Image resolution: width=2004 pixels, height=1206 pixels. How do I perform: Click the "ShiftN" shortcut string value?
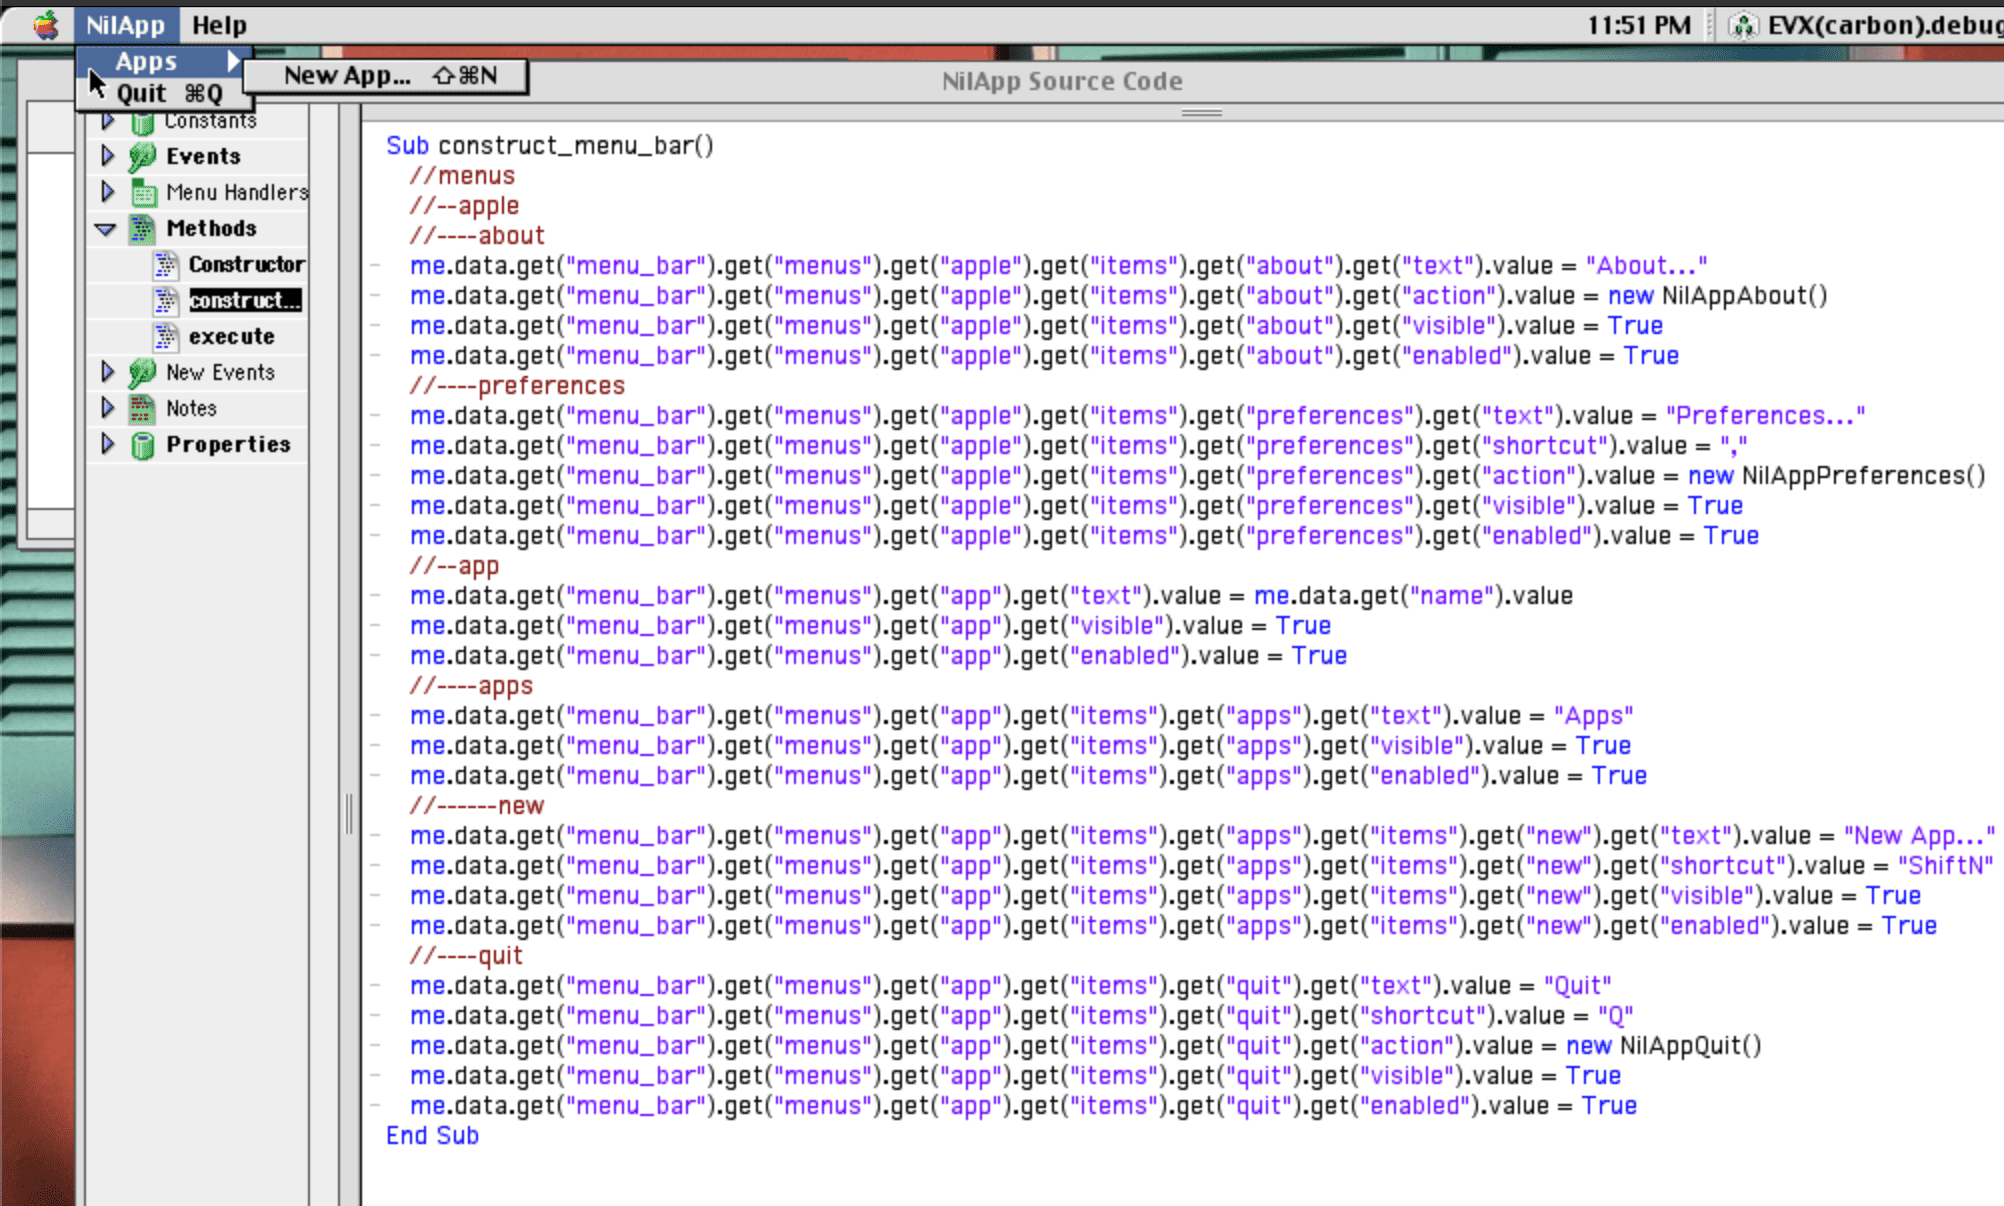1945,866
